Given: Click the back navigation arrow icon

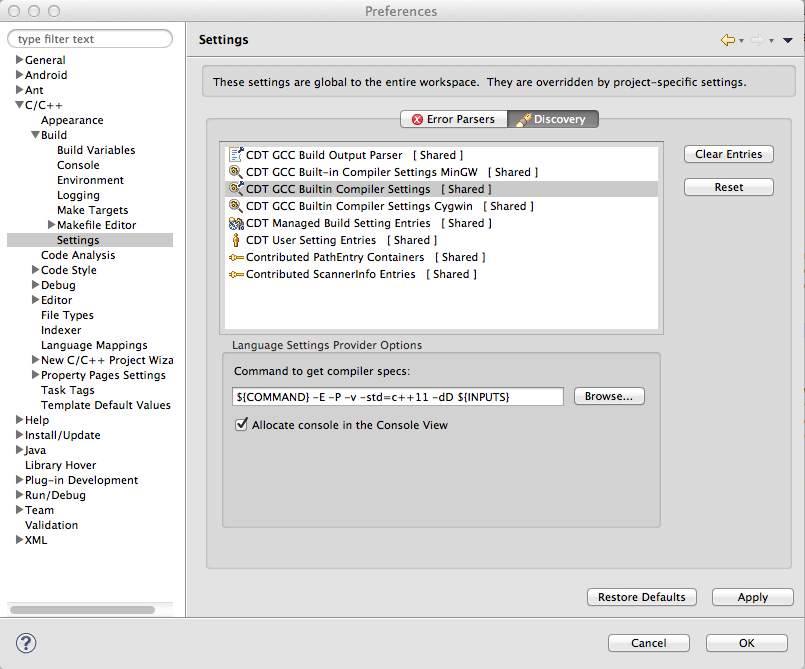Looking at the screenshot, I should [727, 40].
